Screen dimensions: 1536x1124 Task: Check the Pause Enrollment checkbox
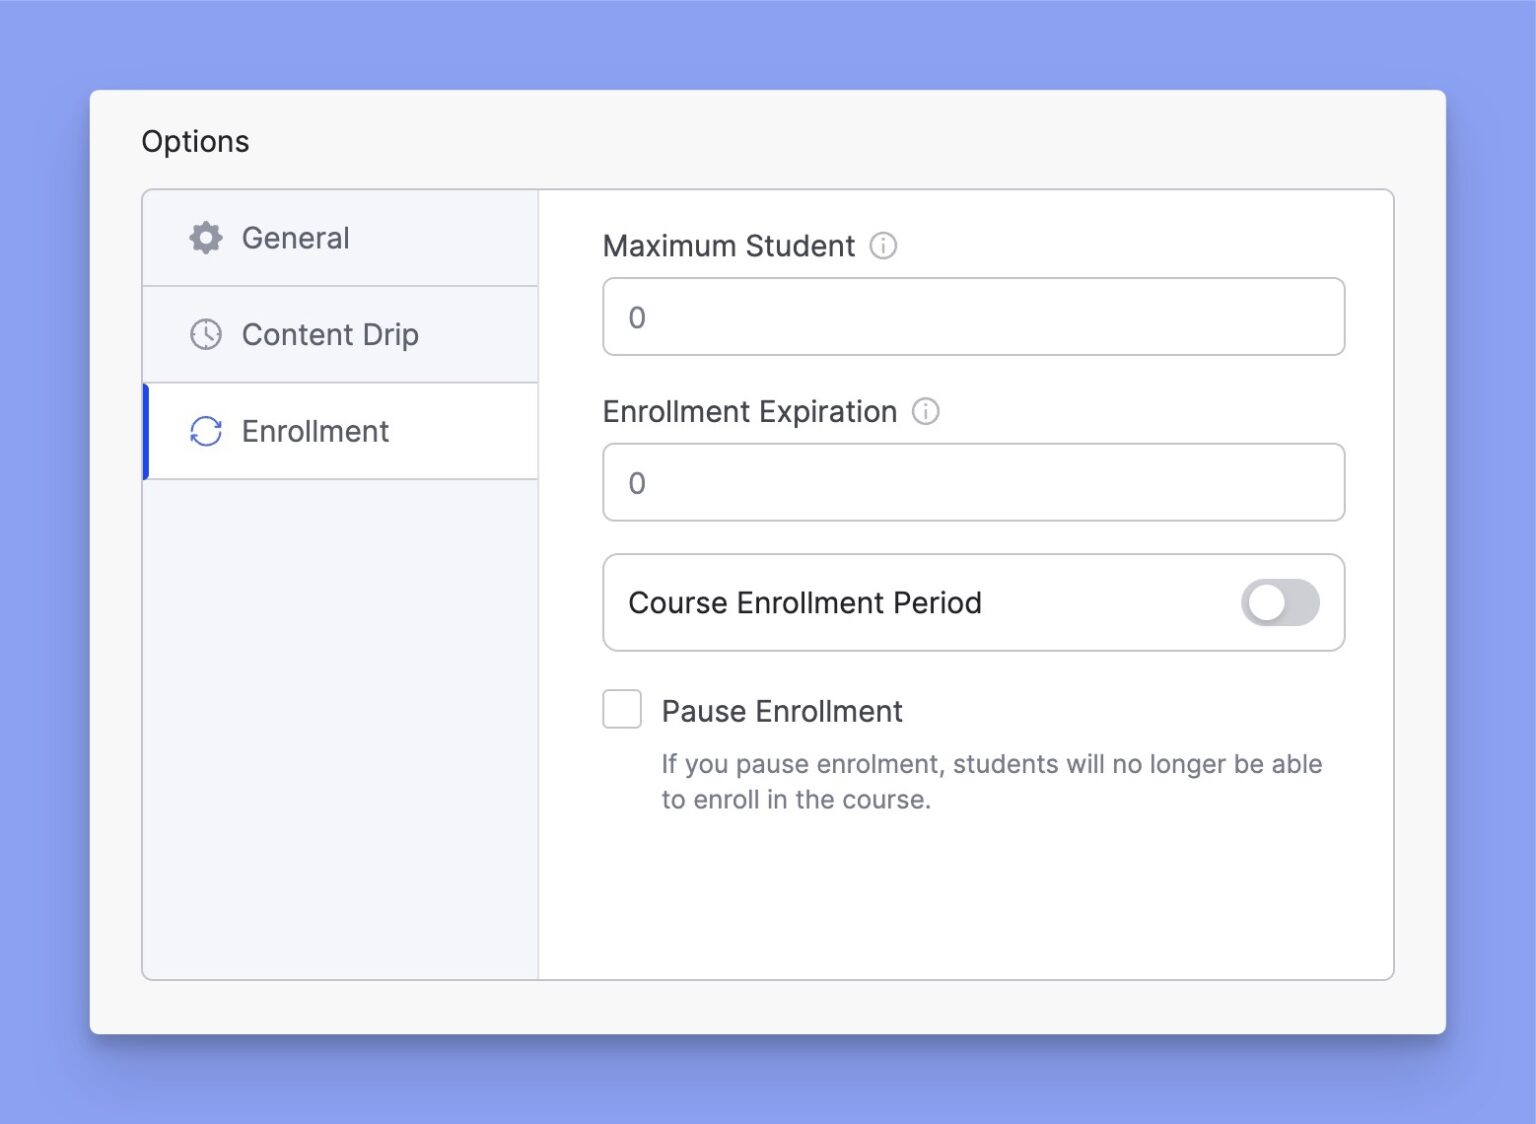click(x=622, y=709)
